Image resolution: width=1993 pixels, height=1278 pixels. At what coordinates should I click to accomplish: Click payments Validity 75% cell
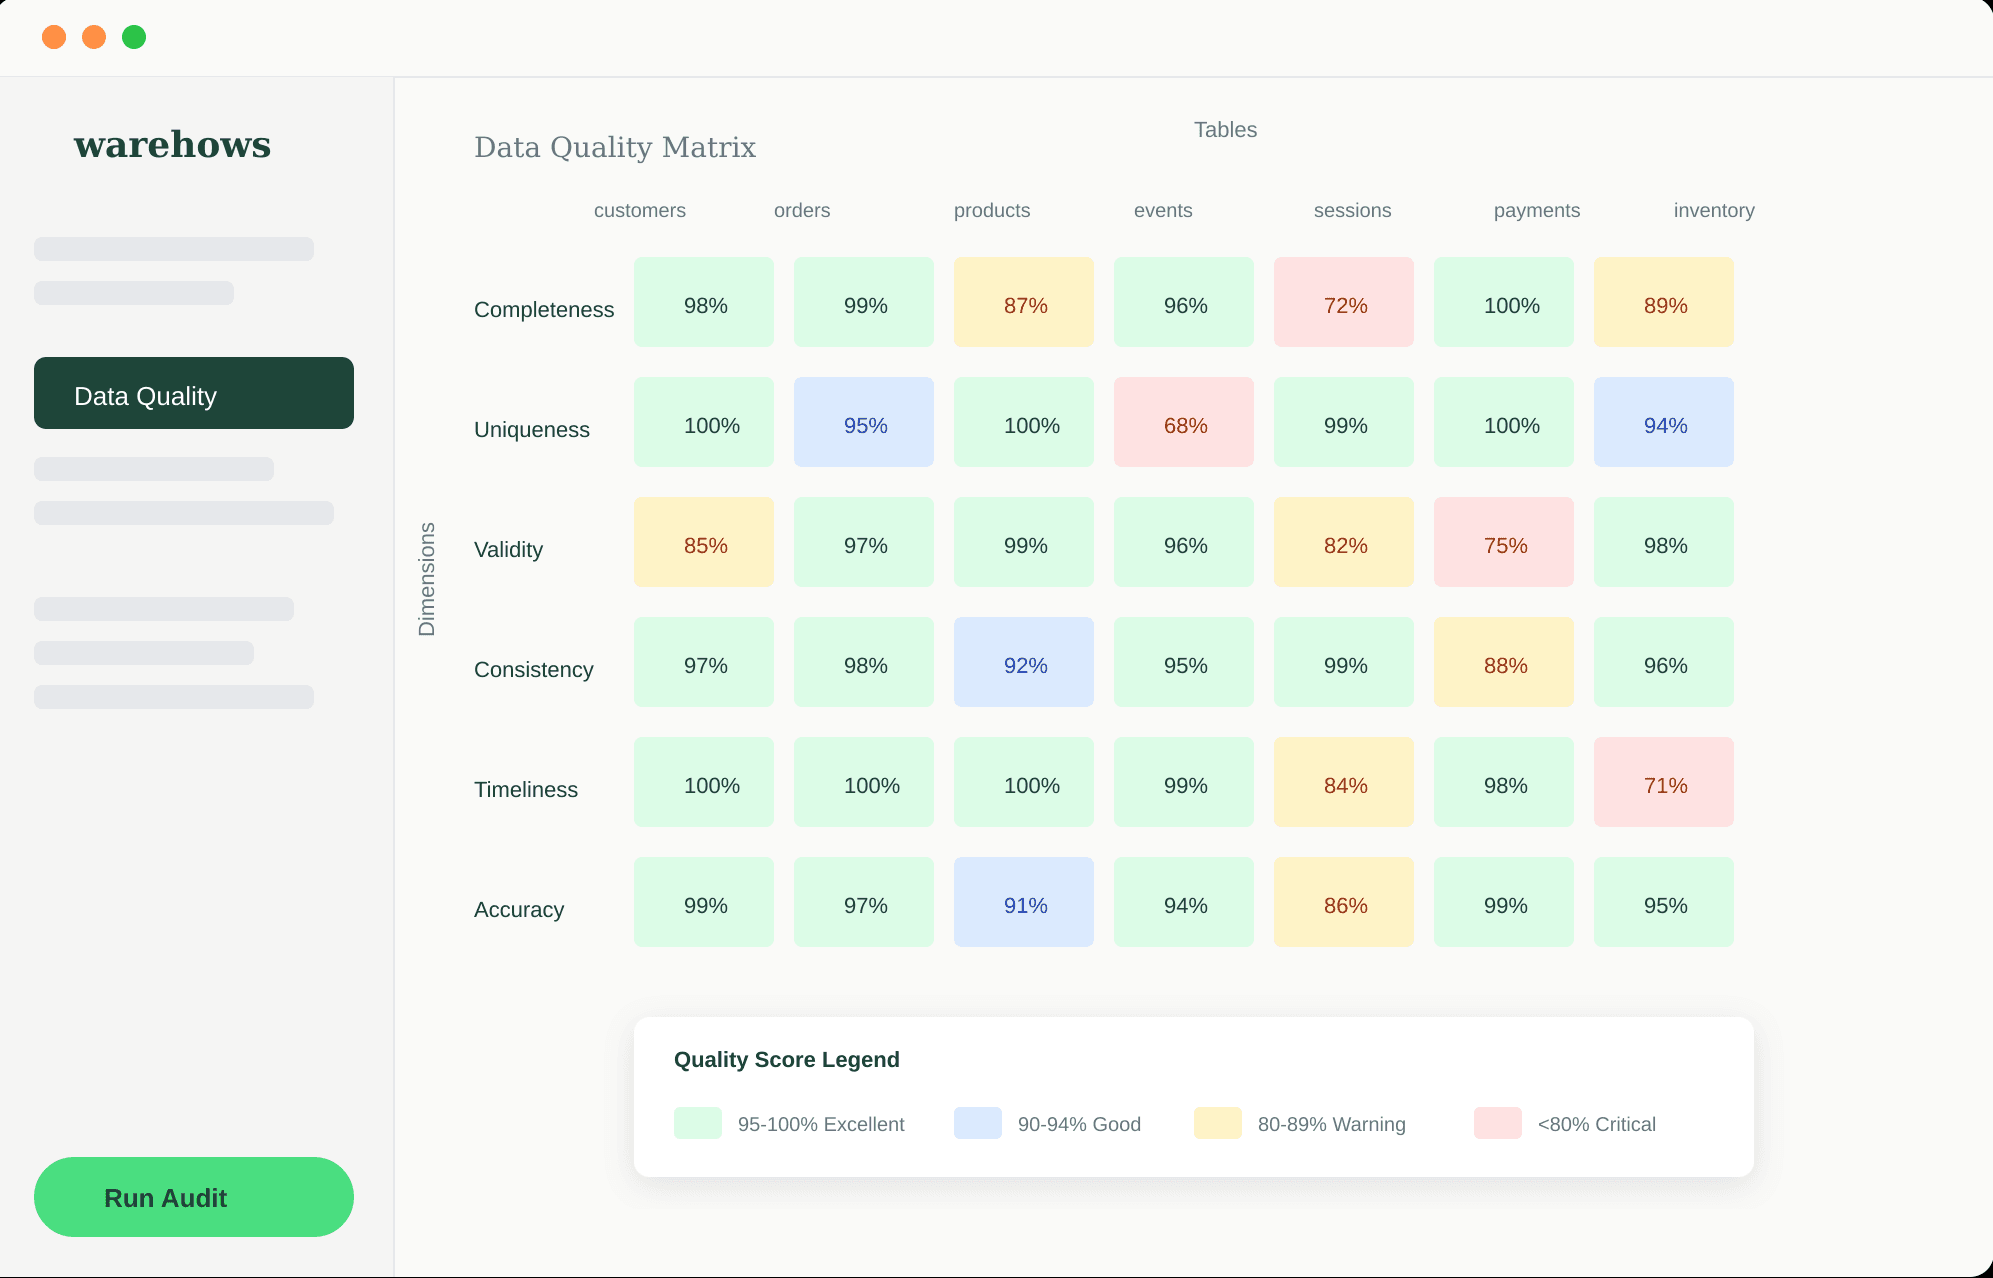pyautogui.click(x=1503, y=543)
